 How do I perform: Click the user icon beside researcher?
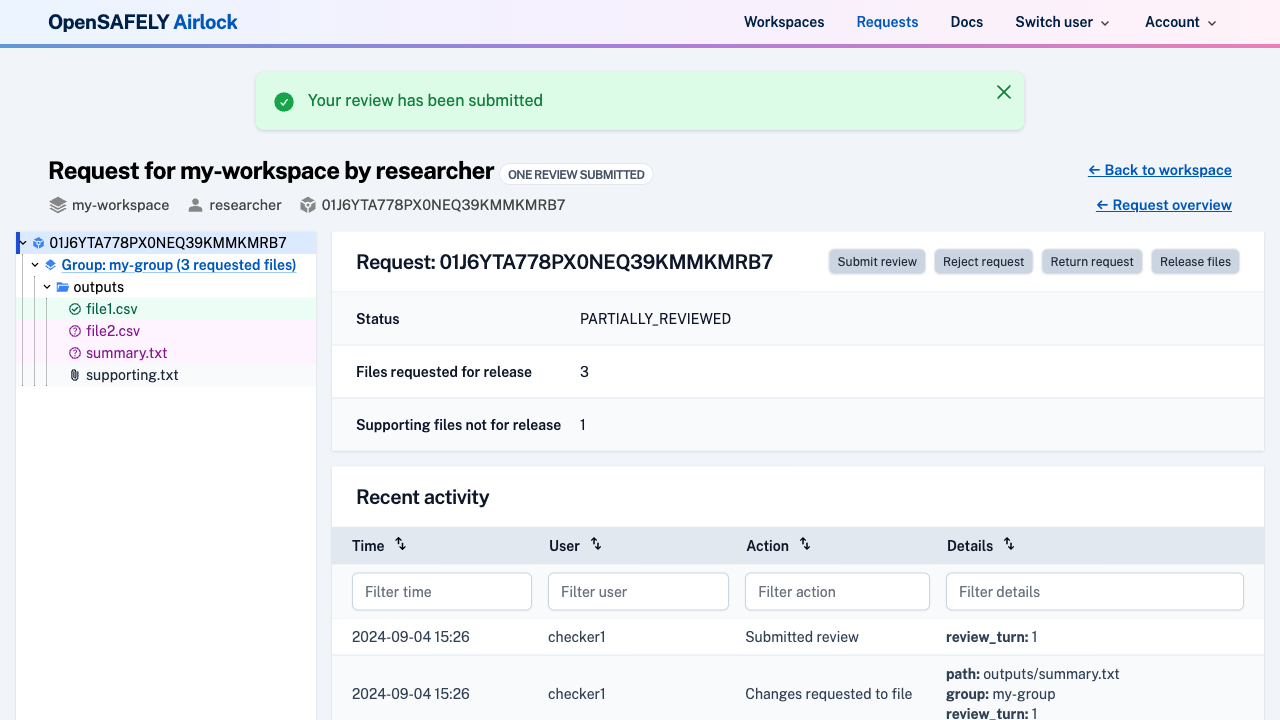tap(194, 205)
